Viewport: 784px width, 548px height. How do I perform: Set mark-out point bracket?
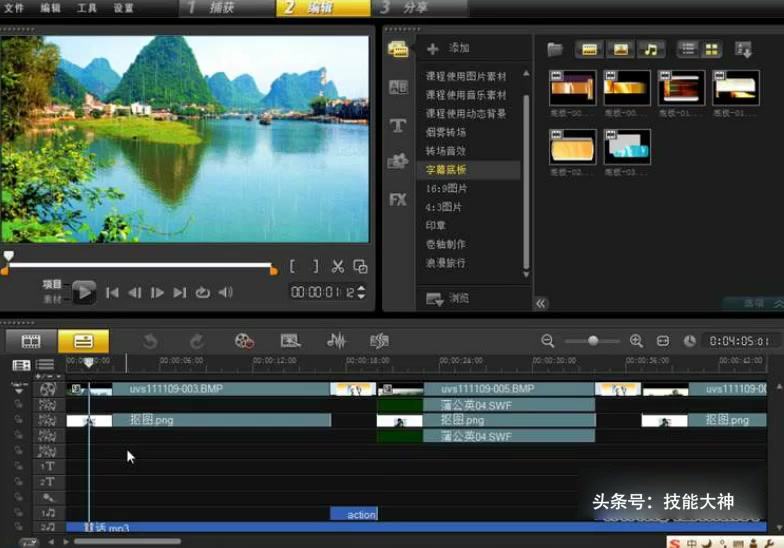pos(316,266)
